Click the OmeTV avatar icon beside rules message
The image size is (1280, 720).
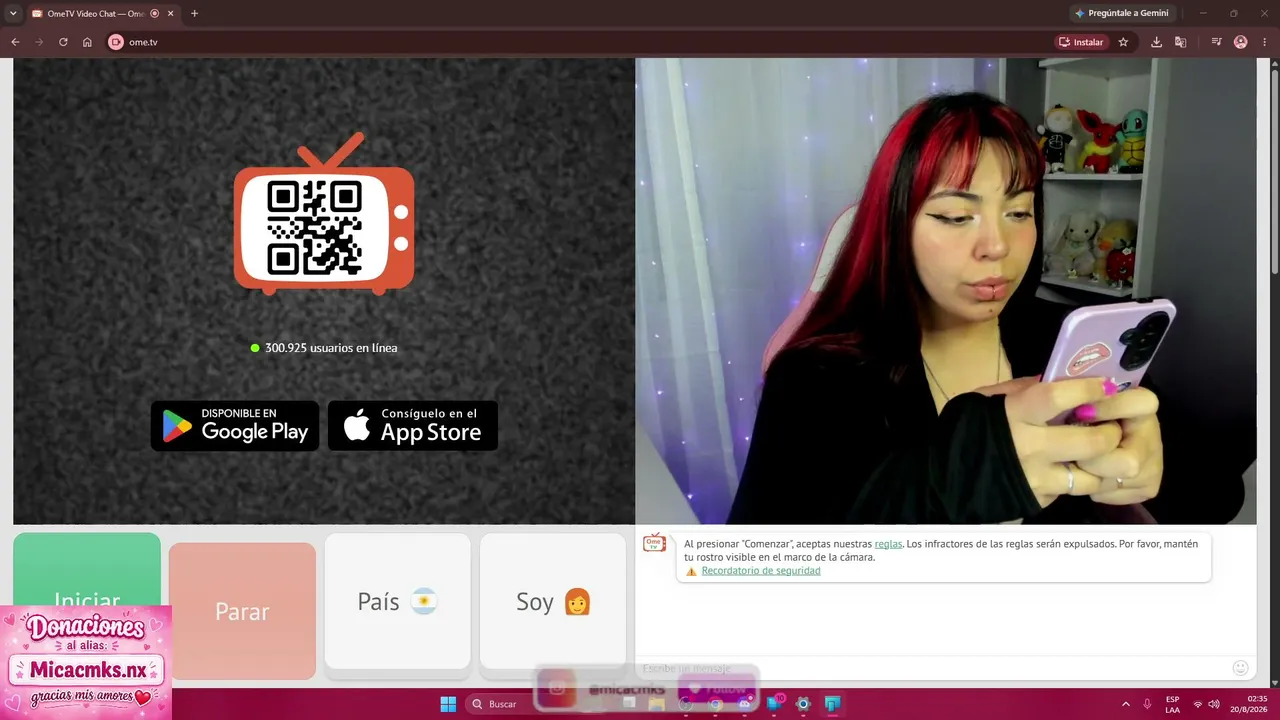point(654,543)
